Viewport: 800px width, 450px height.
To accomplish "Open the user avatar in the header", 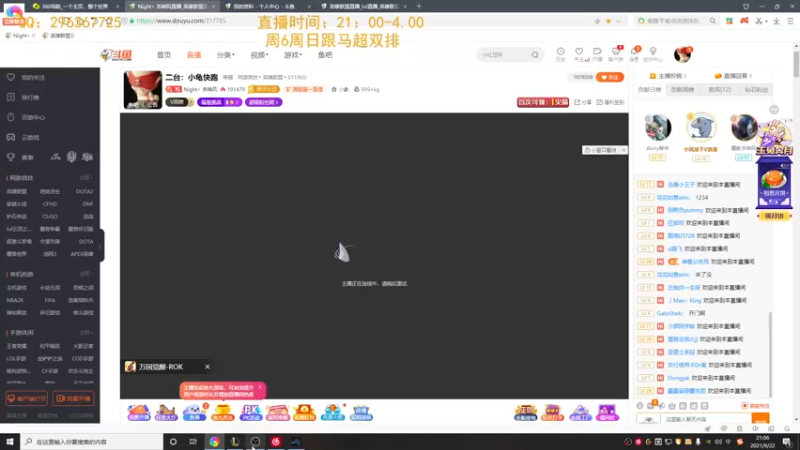I will click(682, 54).
